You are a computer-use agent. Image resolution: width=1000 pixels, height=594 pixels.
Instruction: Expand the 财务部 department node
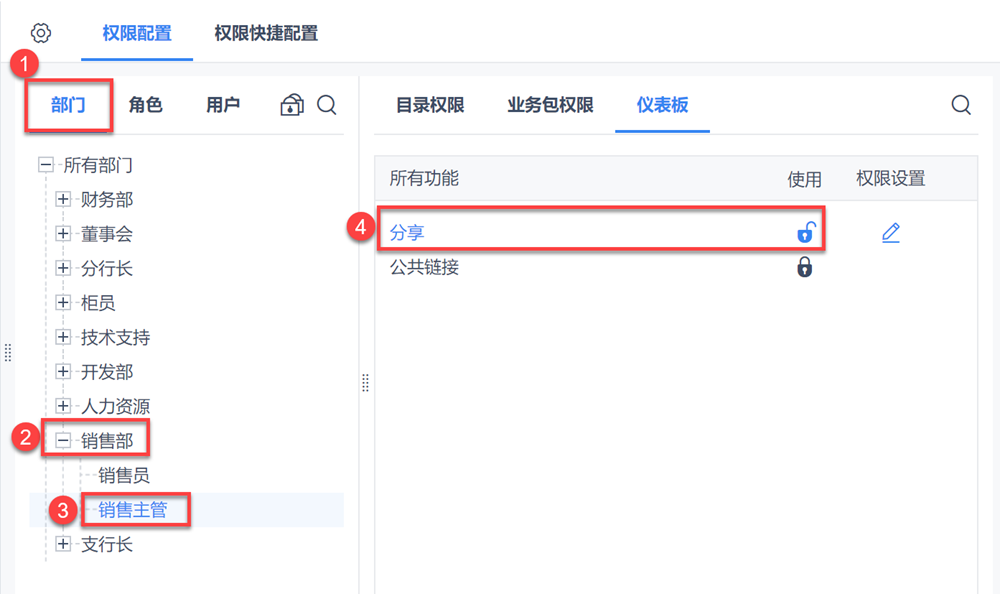(x=63, y=200)
